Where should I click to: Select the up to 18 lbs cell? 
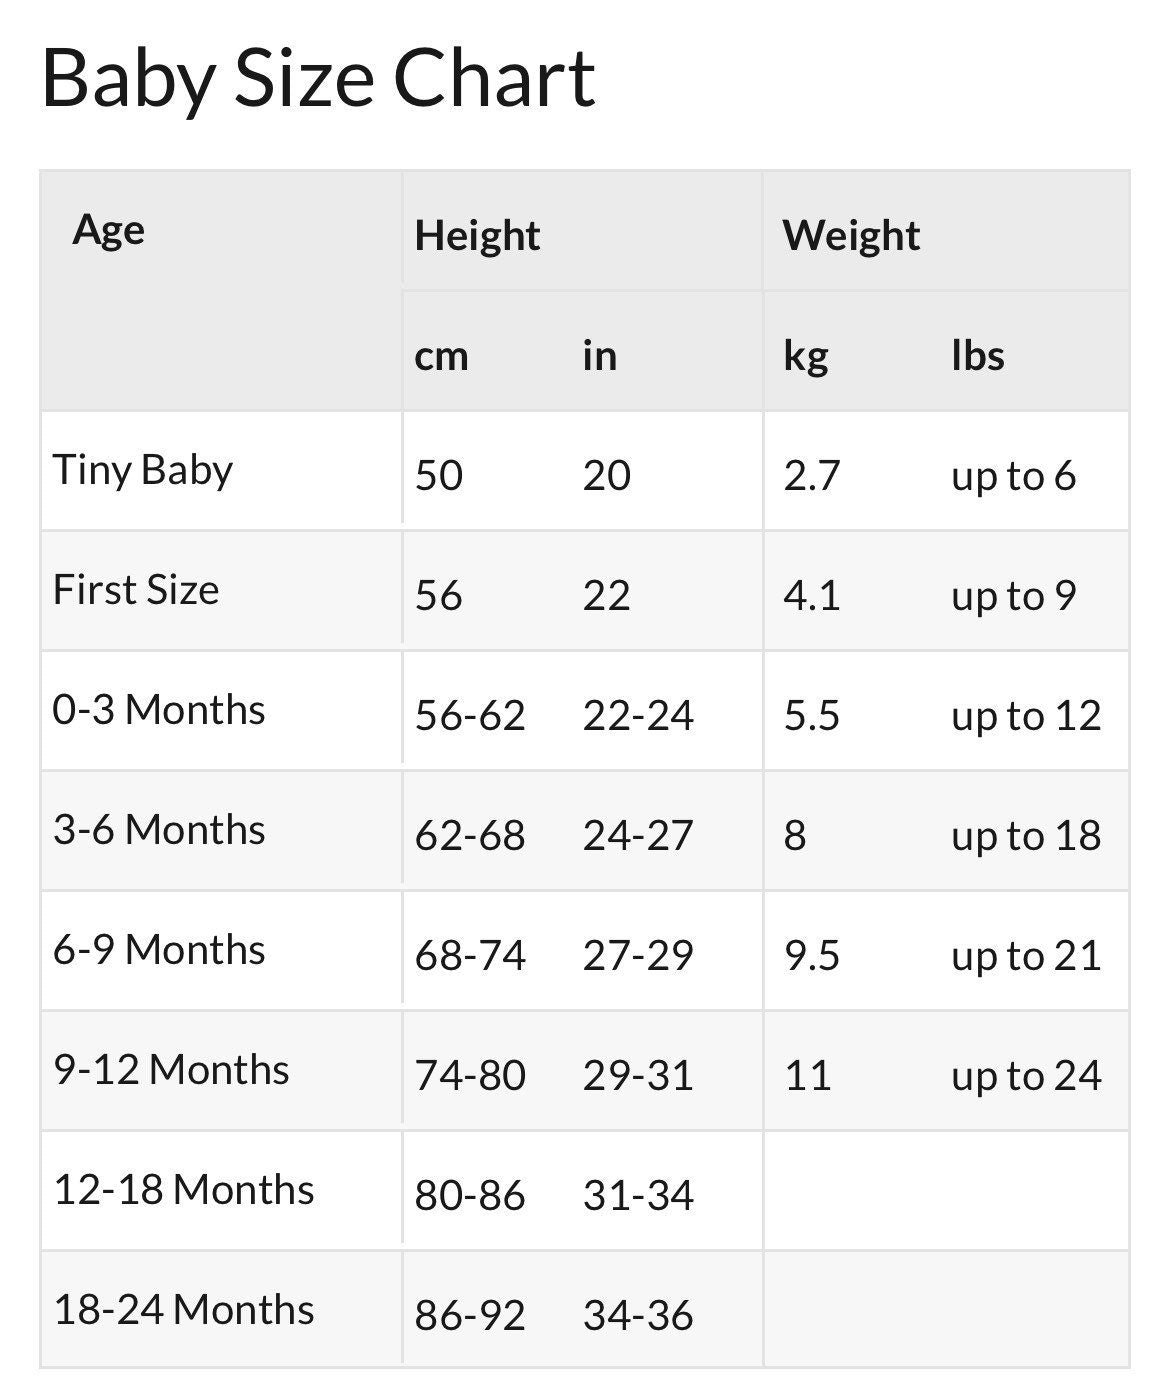(1026, 836)
